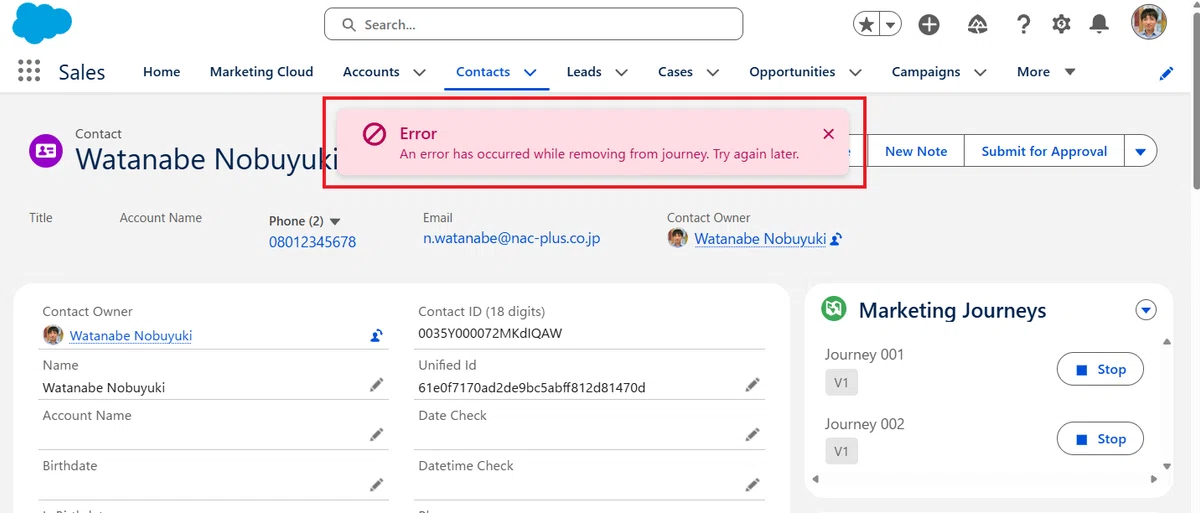The image size is (1200, 513).
Task: Edit the Date Check field pencil icon
Action: [752, 434]
